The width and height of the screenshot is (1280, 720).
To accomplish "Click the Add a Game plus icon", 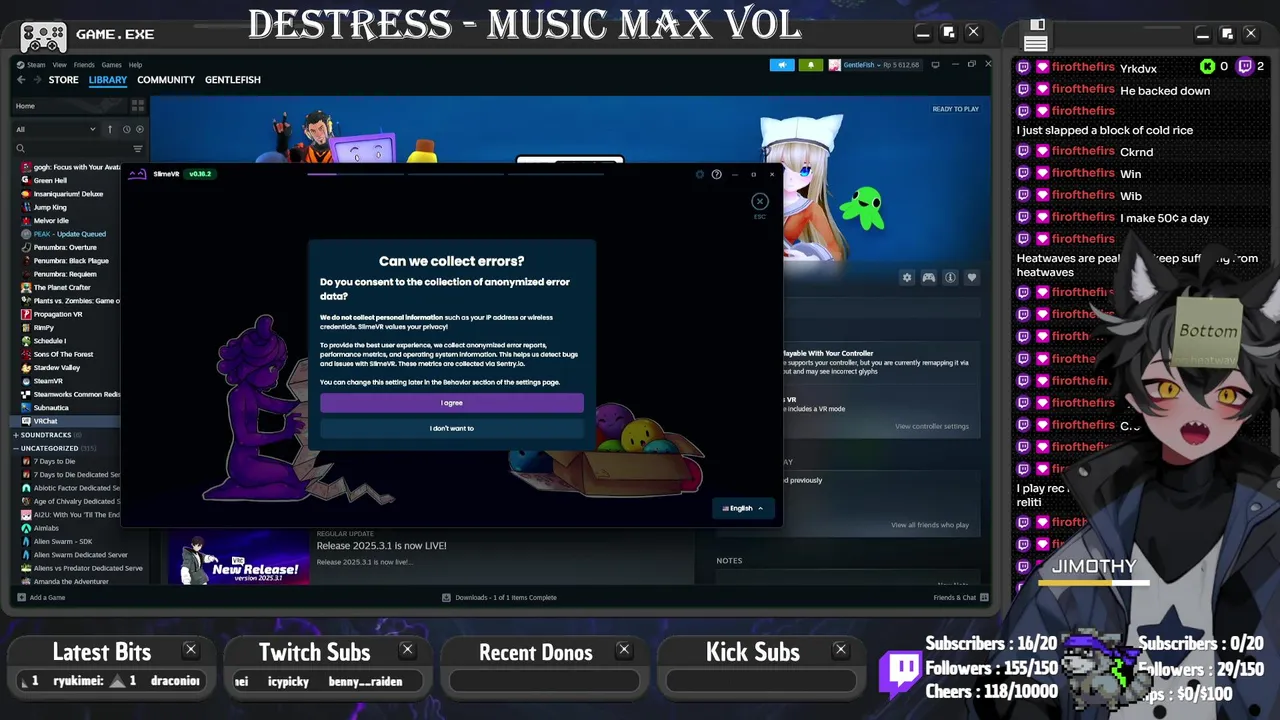I will click(x=20, y=597).
